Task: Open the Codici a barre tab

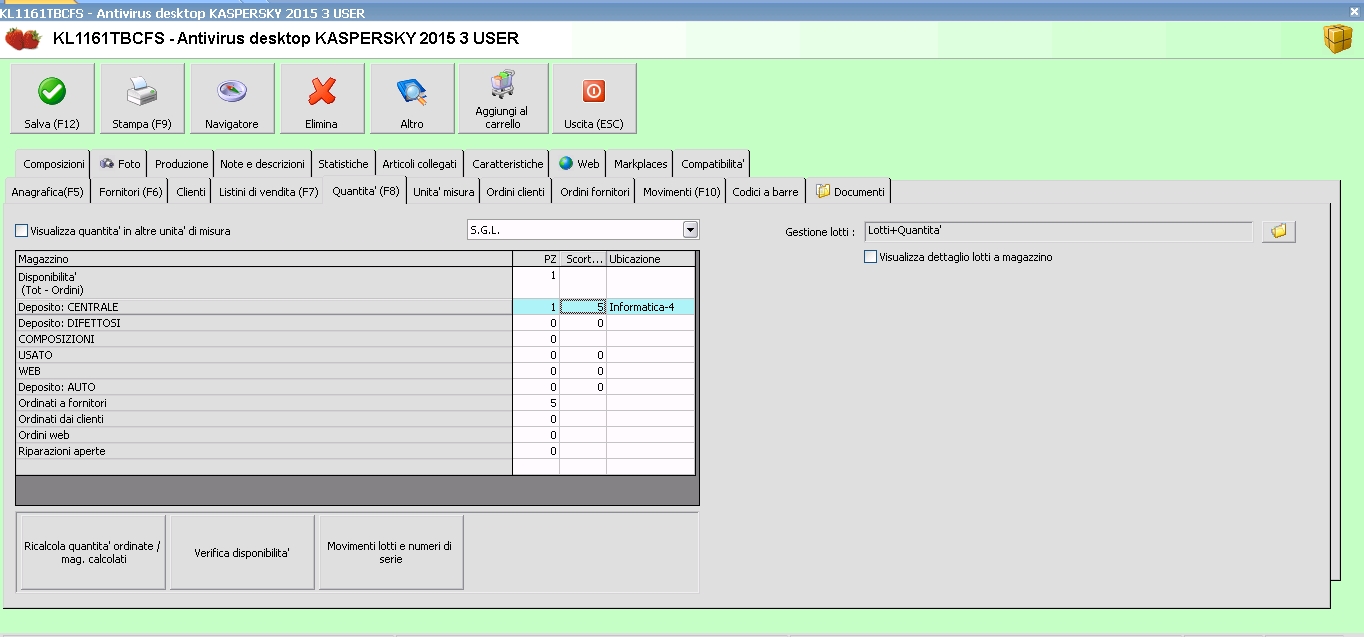Action: [766, 191]
